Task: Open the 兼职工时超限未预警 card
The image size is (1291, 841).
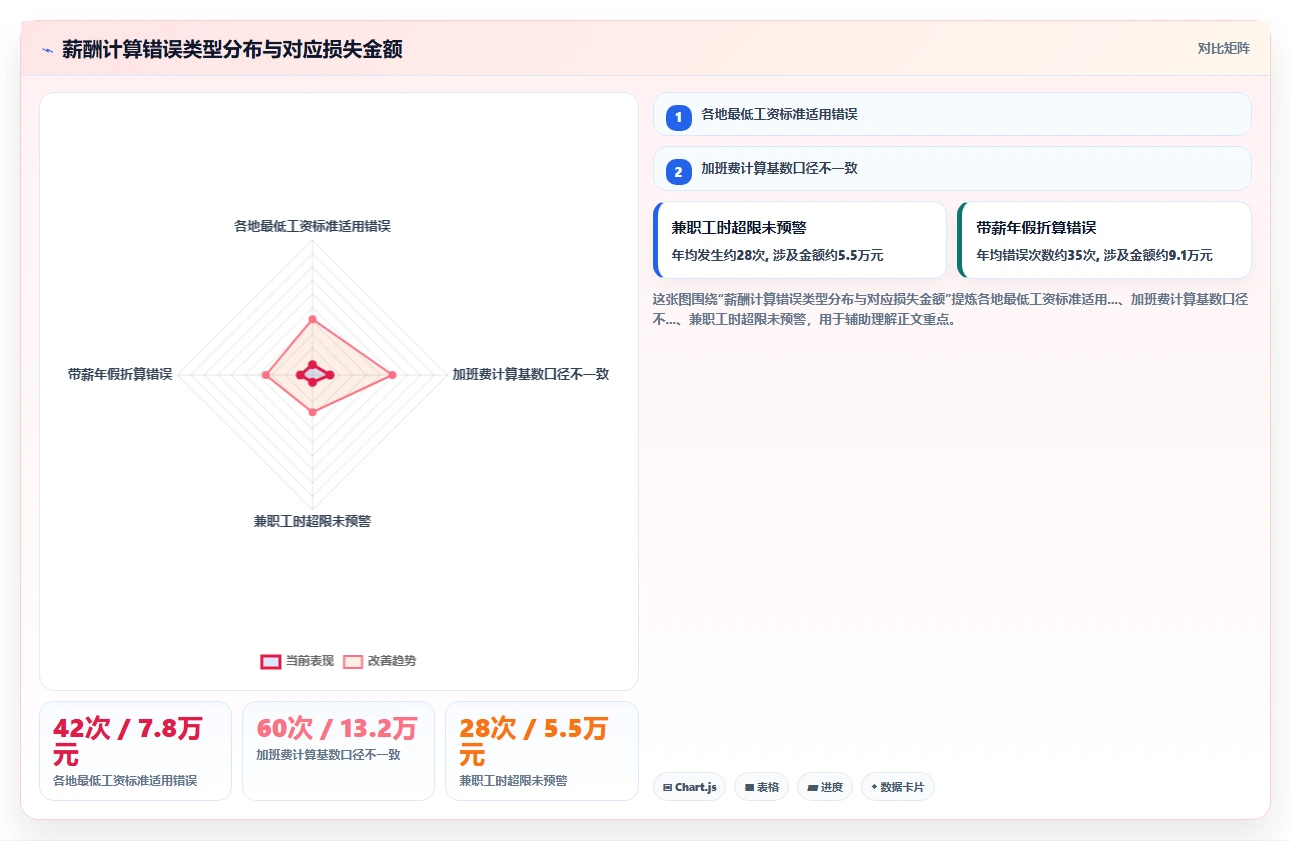Action: 799,240
